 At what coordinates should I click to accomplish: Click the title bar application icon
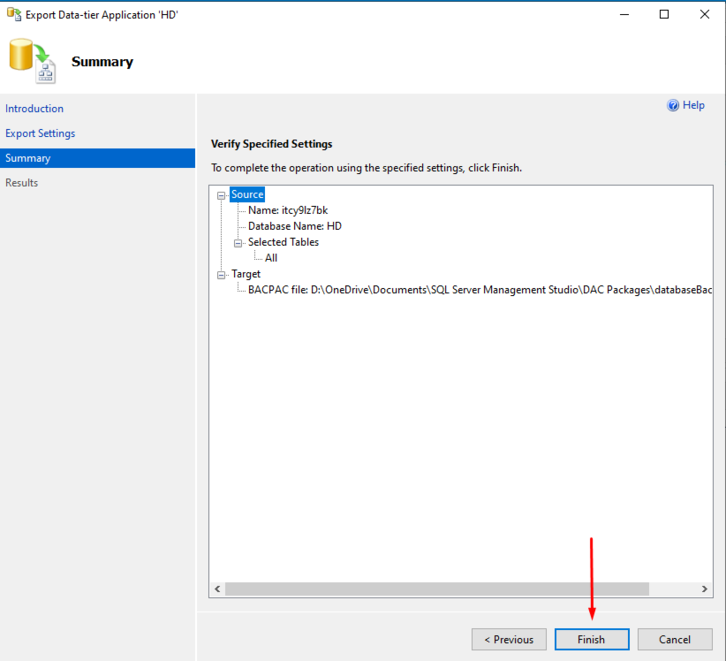click(x=14, y=14)
